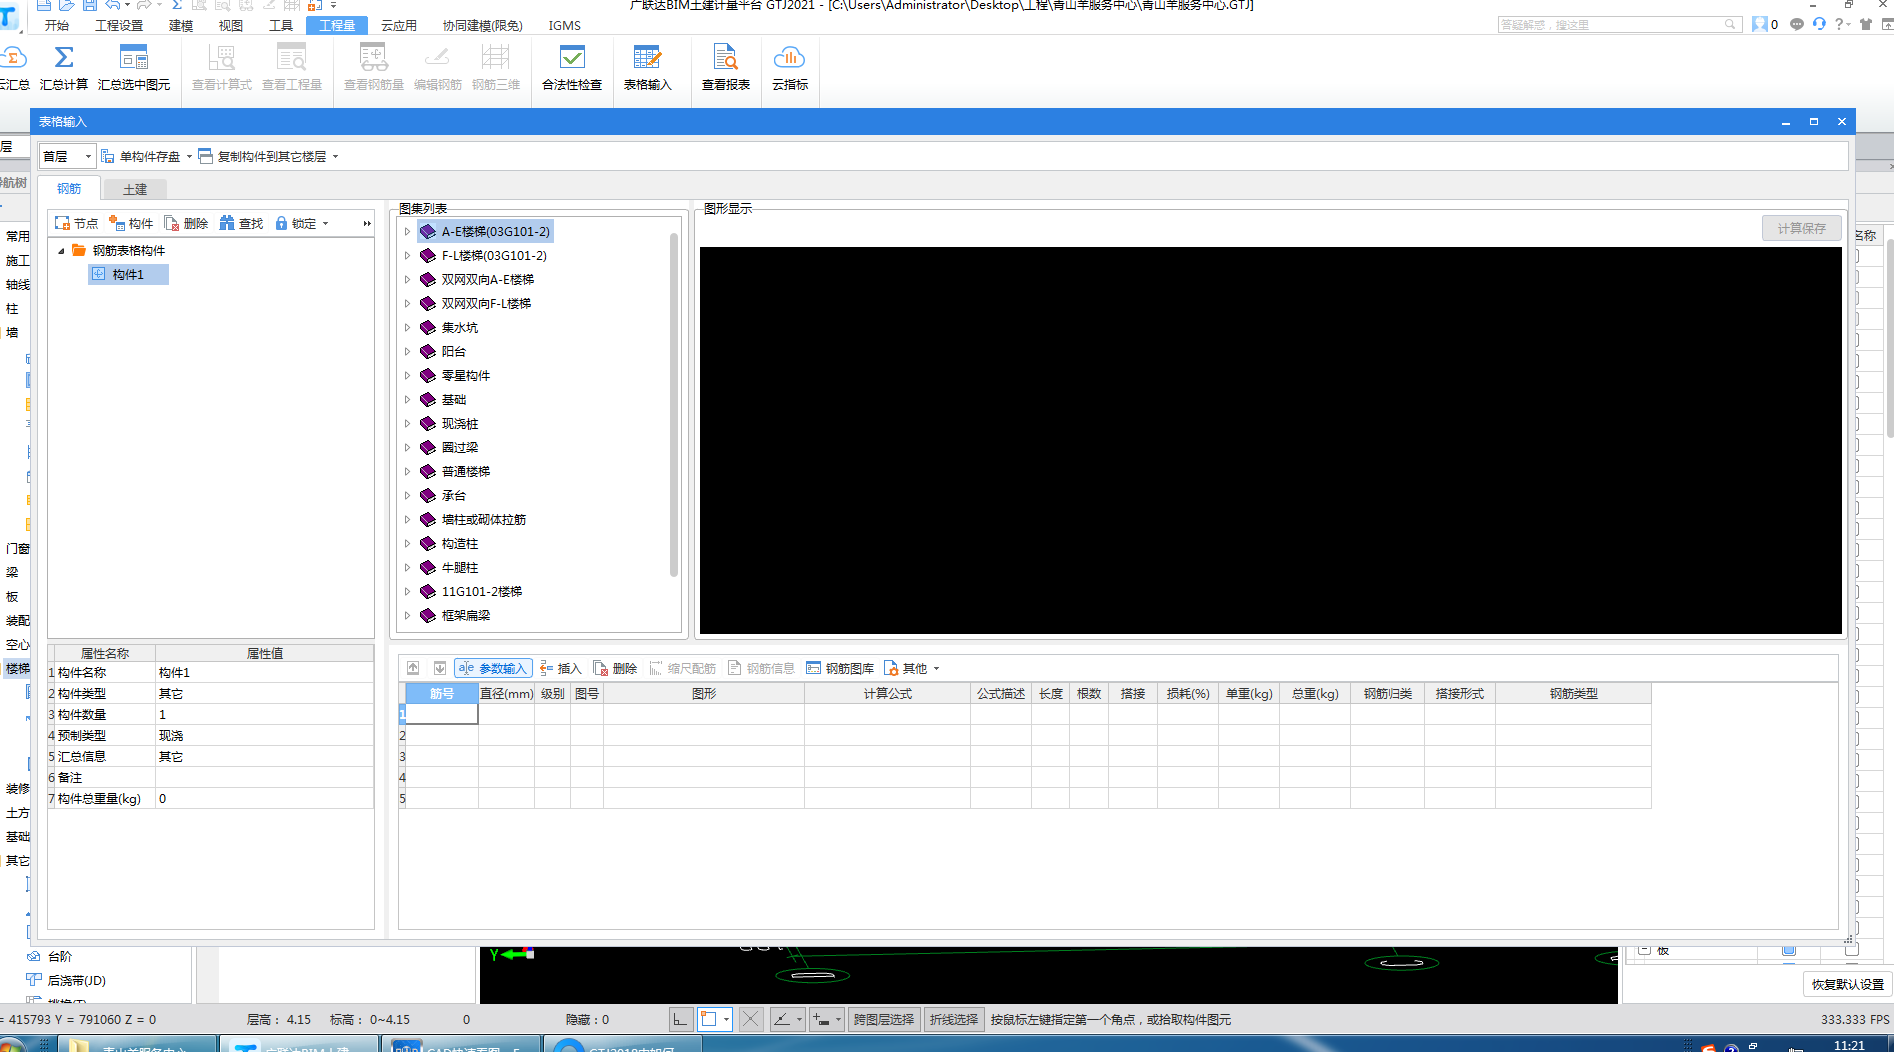Open the 其他 dropdown in rebar toolbar
Viewport: 1894px width, 1052px height.
tap(912, 668)
